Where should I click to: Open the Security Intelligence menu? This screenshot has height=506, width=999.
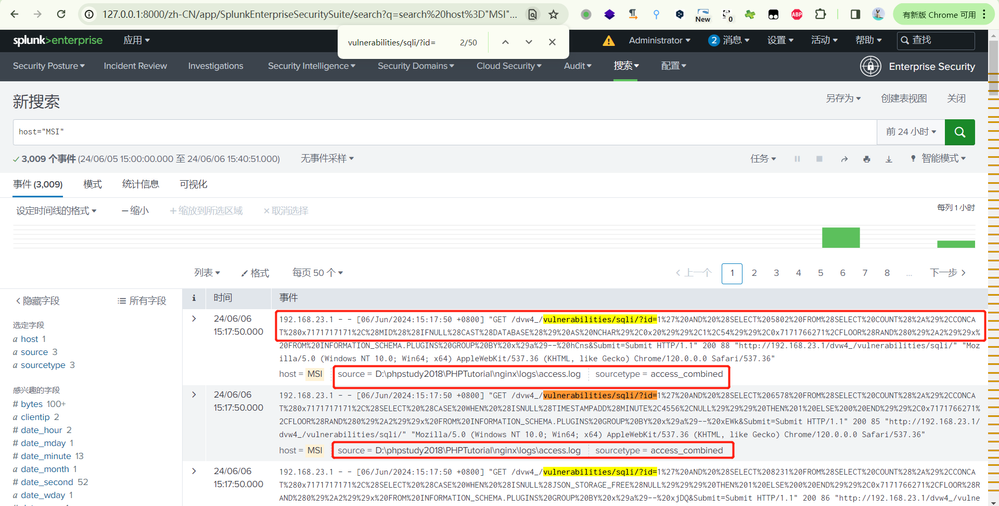pyautogui.click(x=312, y=66)
